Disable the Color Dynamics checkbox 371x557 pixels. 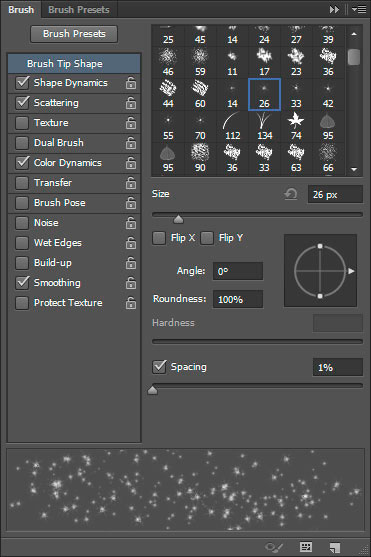(x=22, y=163)
